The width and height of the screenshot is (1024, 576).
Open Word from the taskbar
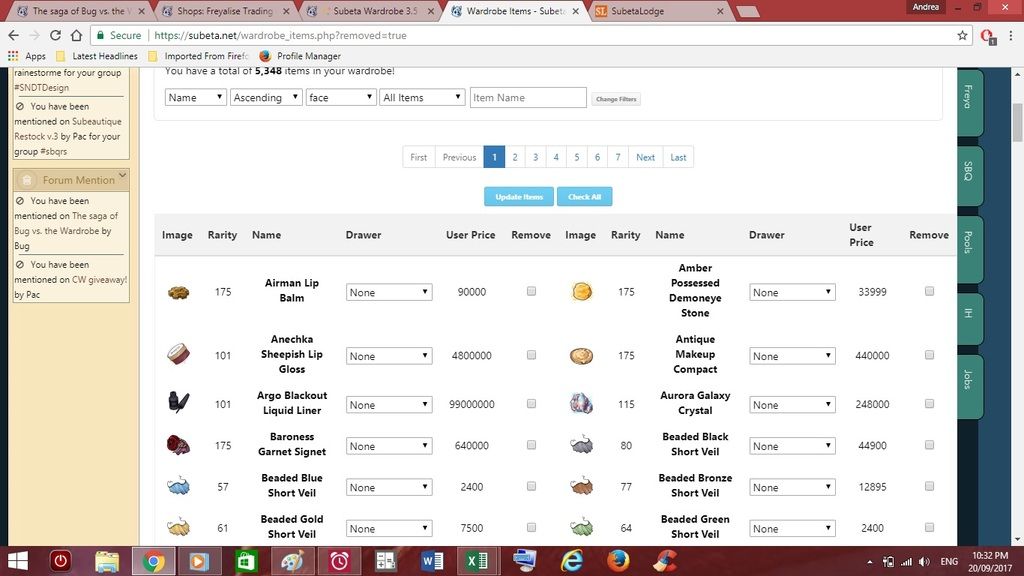click(432, 561)
